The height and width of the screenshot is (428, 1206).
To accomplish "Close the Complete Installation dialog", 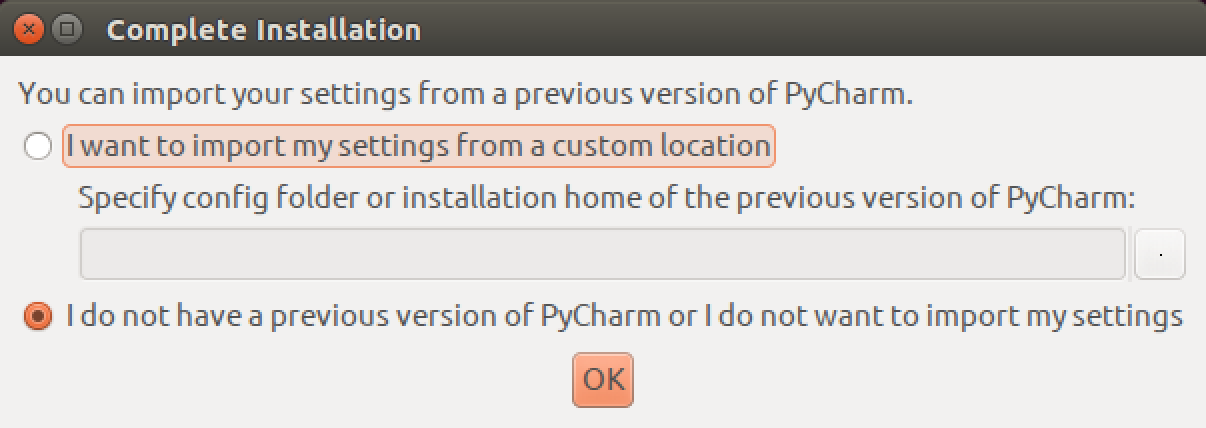I will [29, 29].
